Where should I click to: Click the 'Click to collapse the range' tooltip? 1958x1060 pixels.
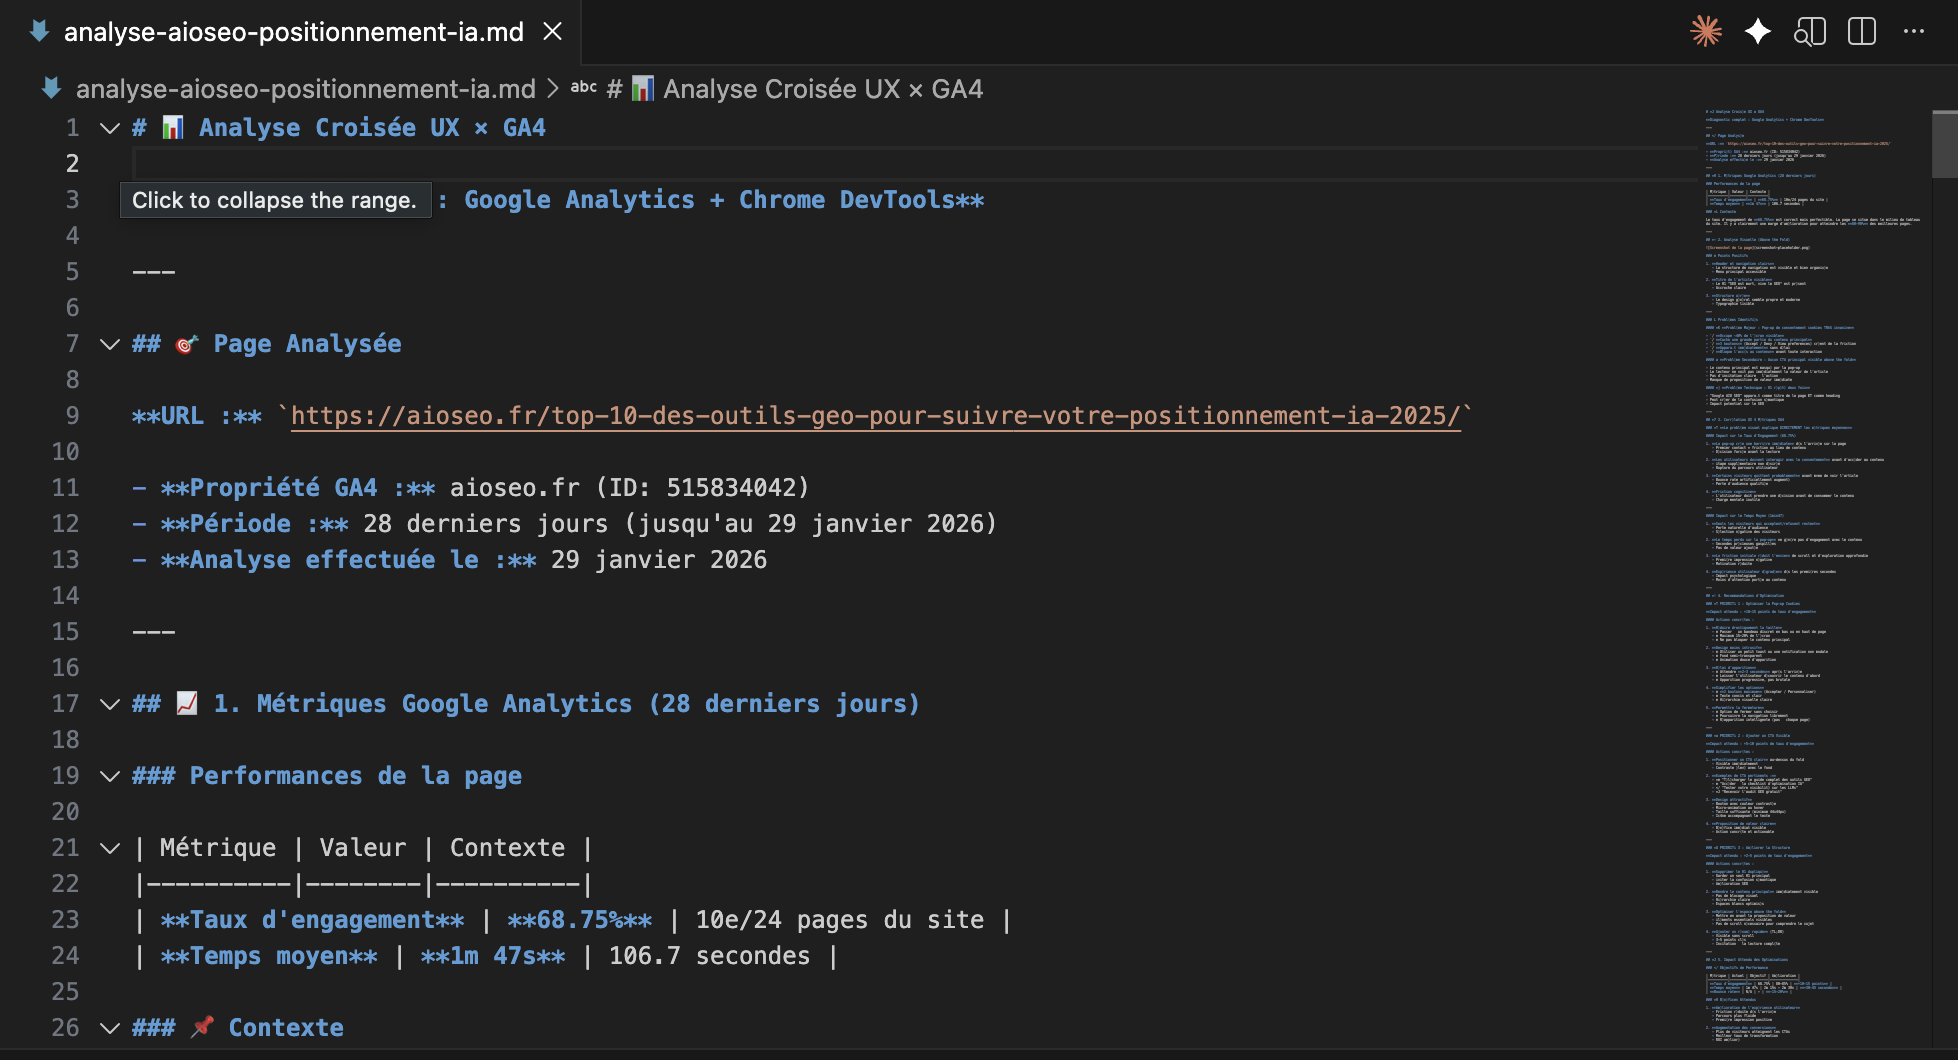click(x=275, y=200)
